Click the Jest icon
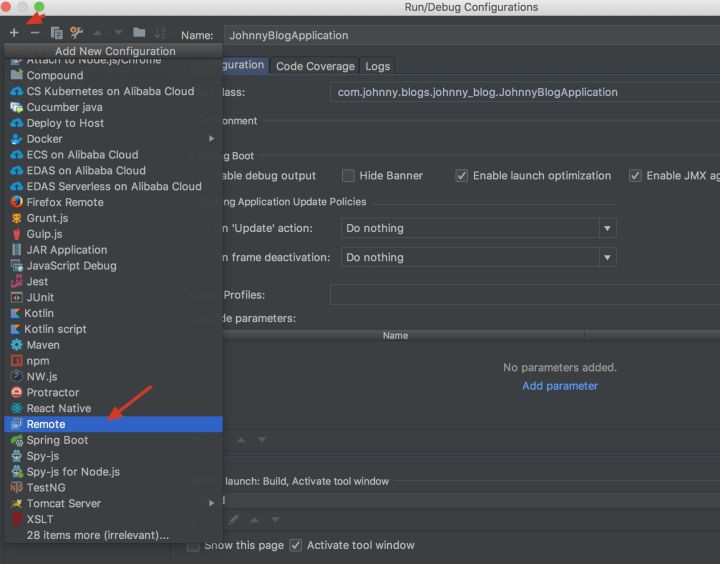Image resolution: width=720 pixels, height=564 pixels. coord(17,282)
